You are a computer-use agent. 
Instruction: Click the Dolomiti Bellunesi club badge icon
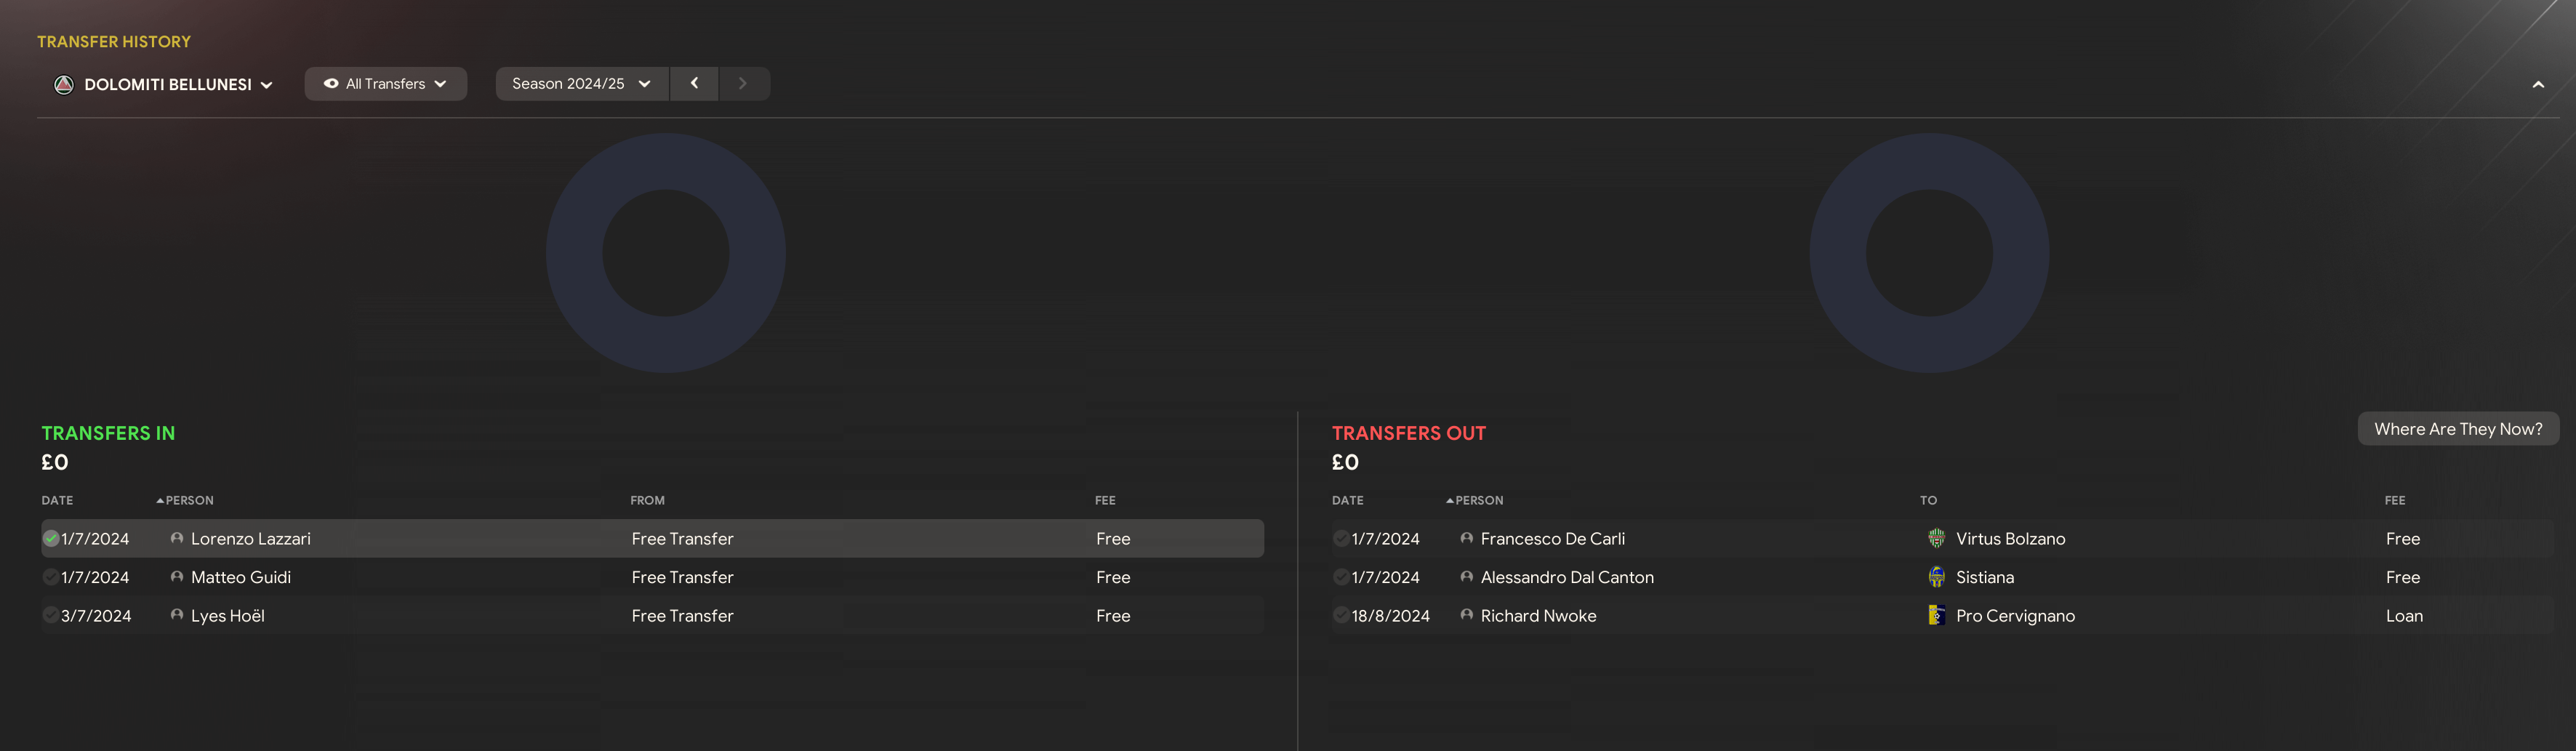point(64,85)
